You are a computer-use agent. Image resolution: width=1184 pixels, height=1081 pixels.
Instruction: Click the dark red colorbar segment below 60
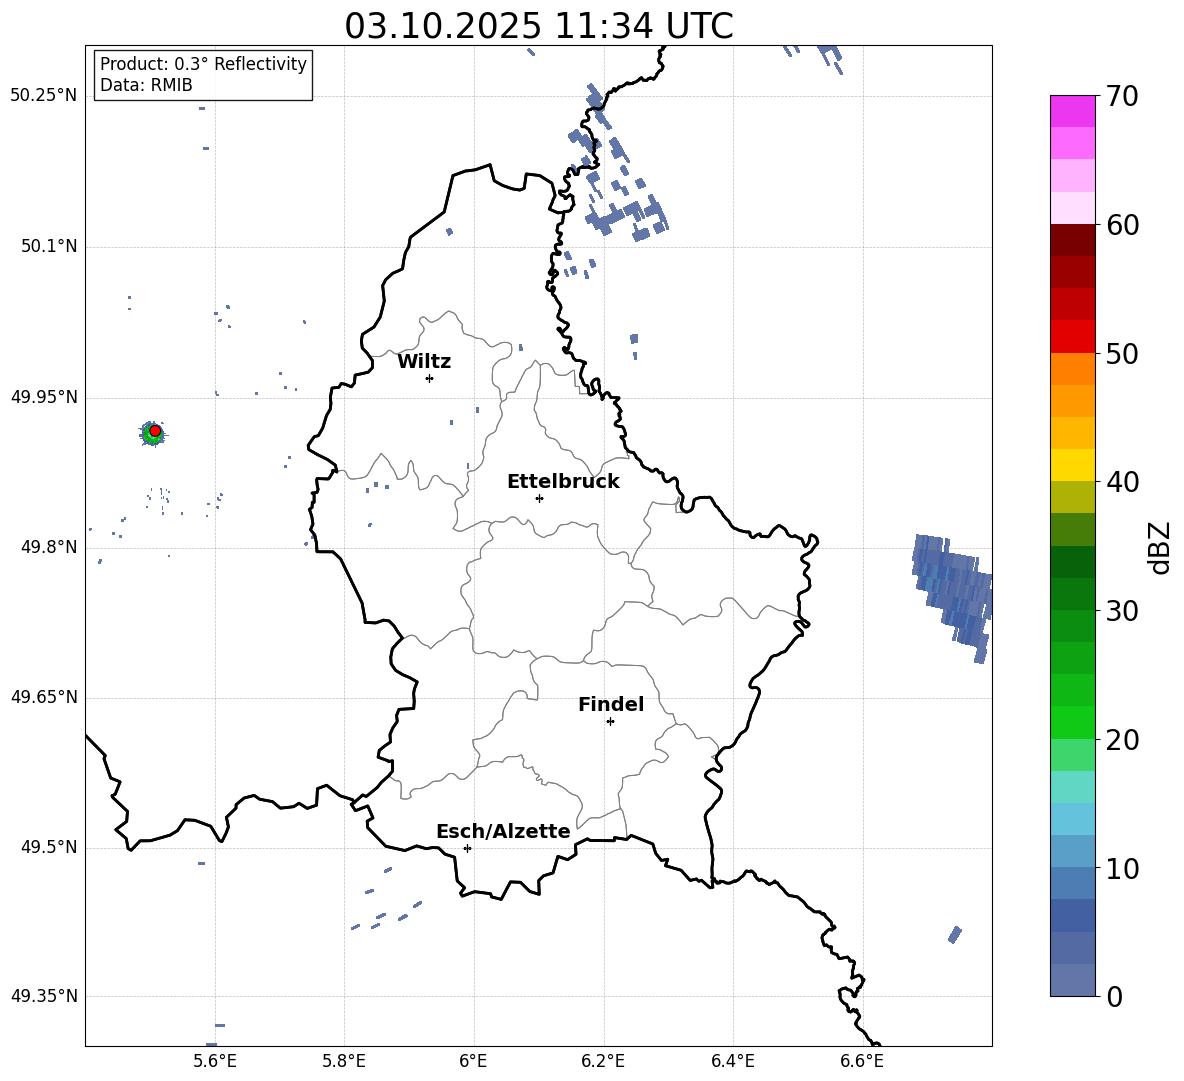(x=1072, y=240)
